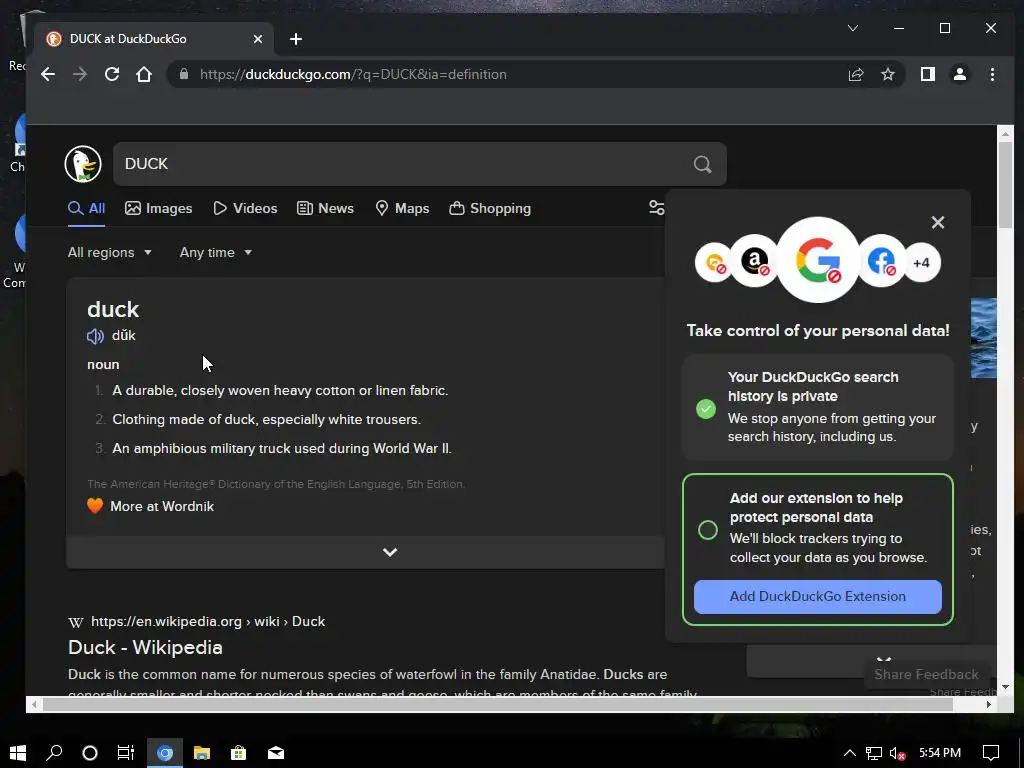This screenshot has height=768, width=1024.
Task: Click the browser address bar URL
Action: click(x=353, y=74)
